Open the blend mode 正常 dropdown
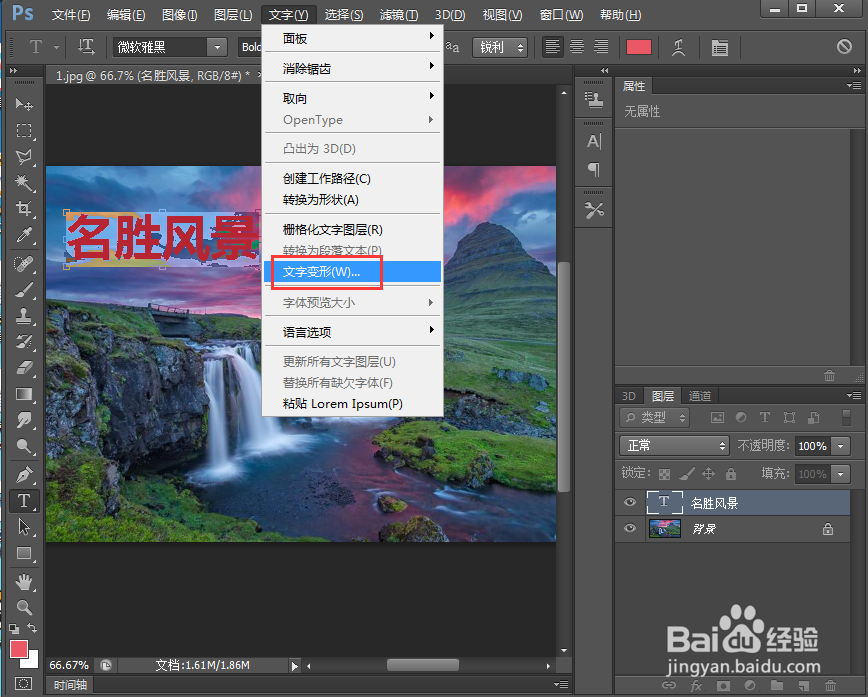The height and width of the screenshot is (697, 868). click(674, 446)
